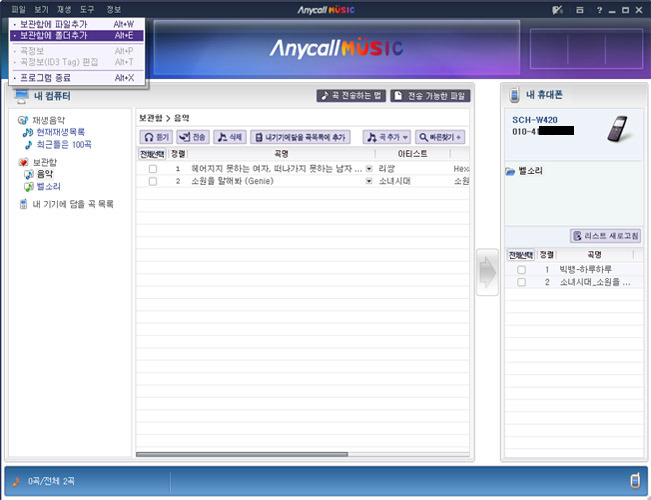This screenshot has height=500, width=651.
Task: Select 재생음악 in the sidebar tree
Action: point(49,120)
